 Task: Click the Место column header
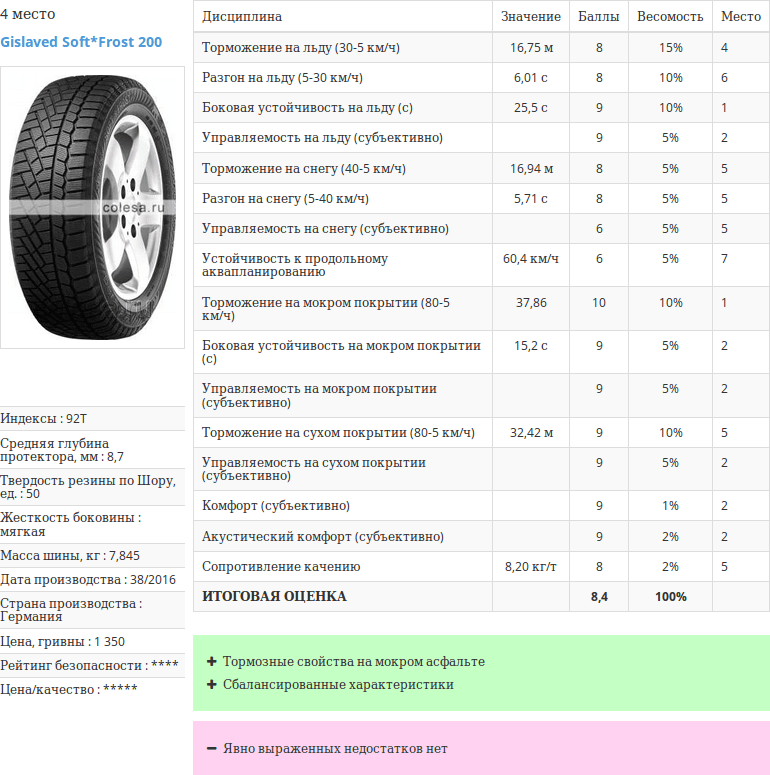tap(740, 17)
